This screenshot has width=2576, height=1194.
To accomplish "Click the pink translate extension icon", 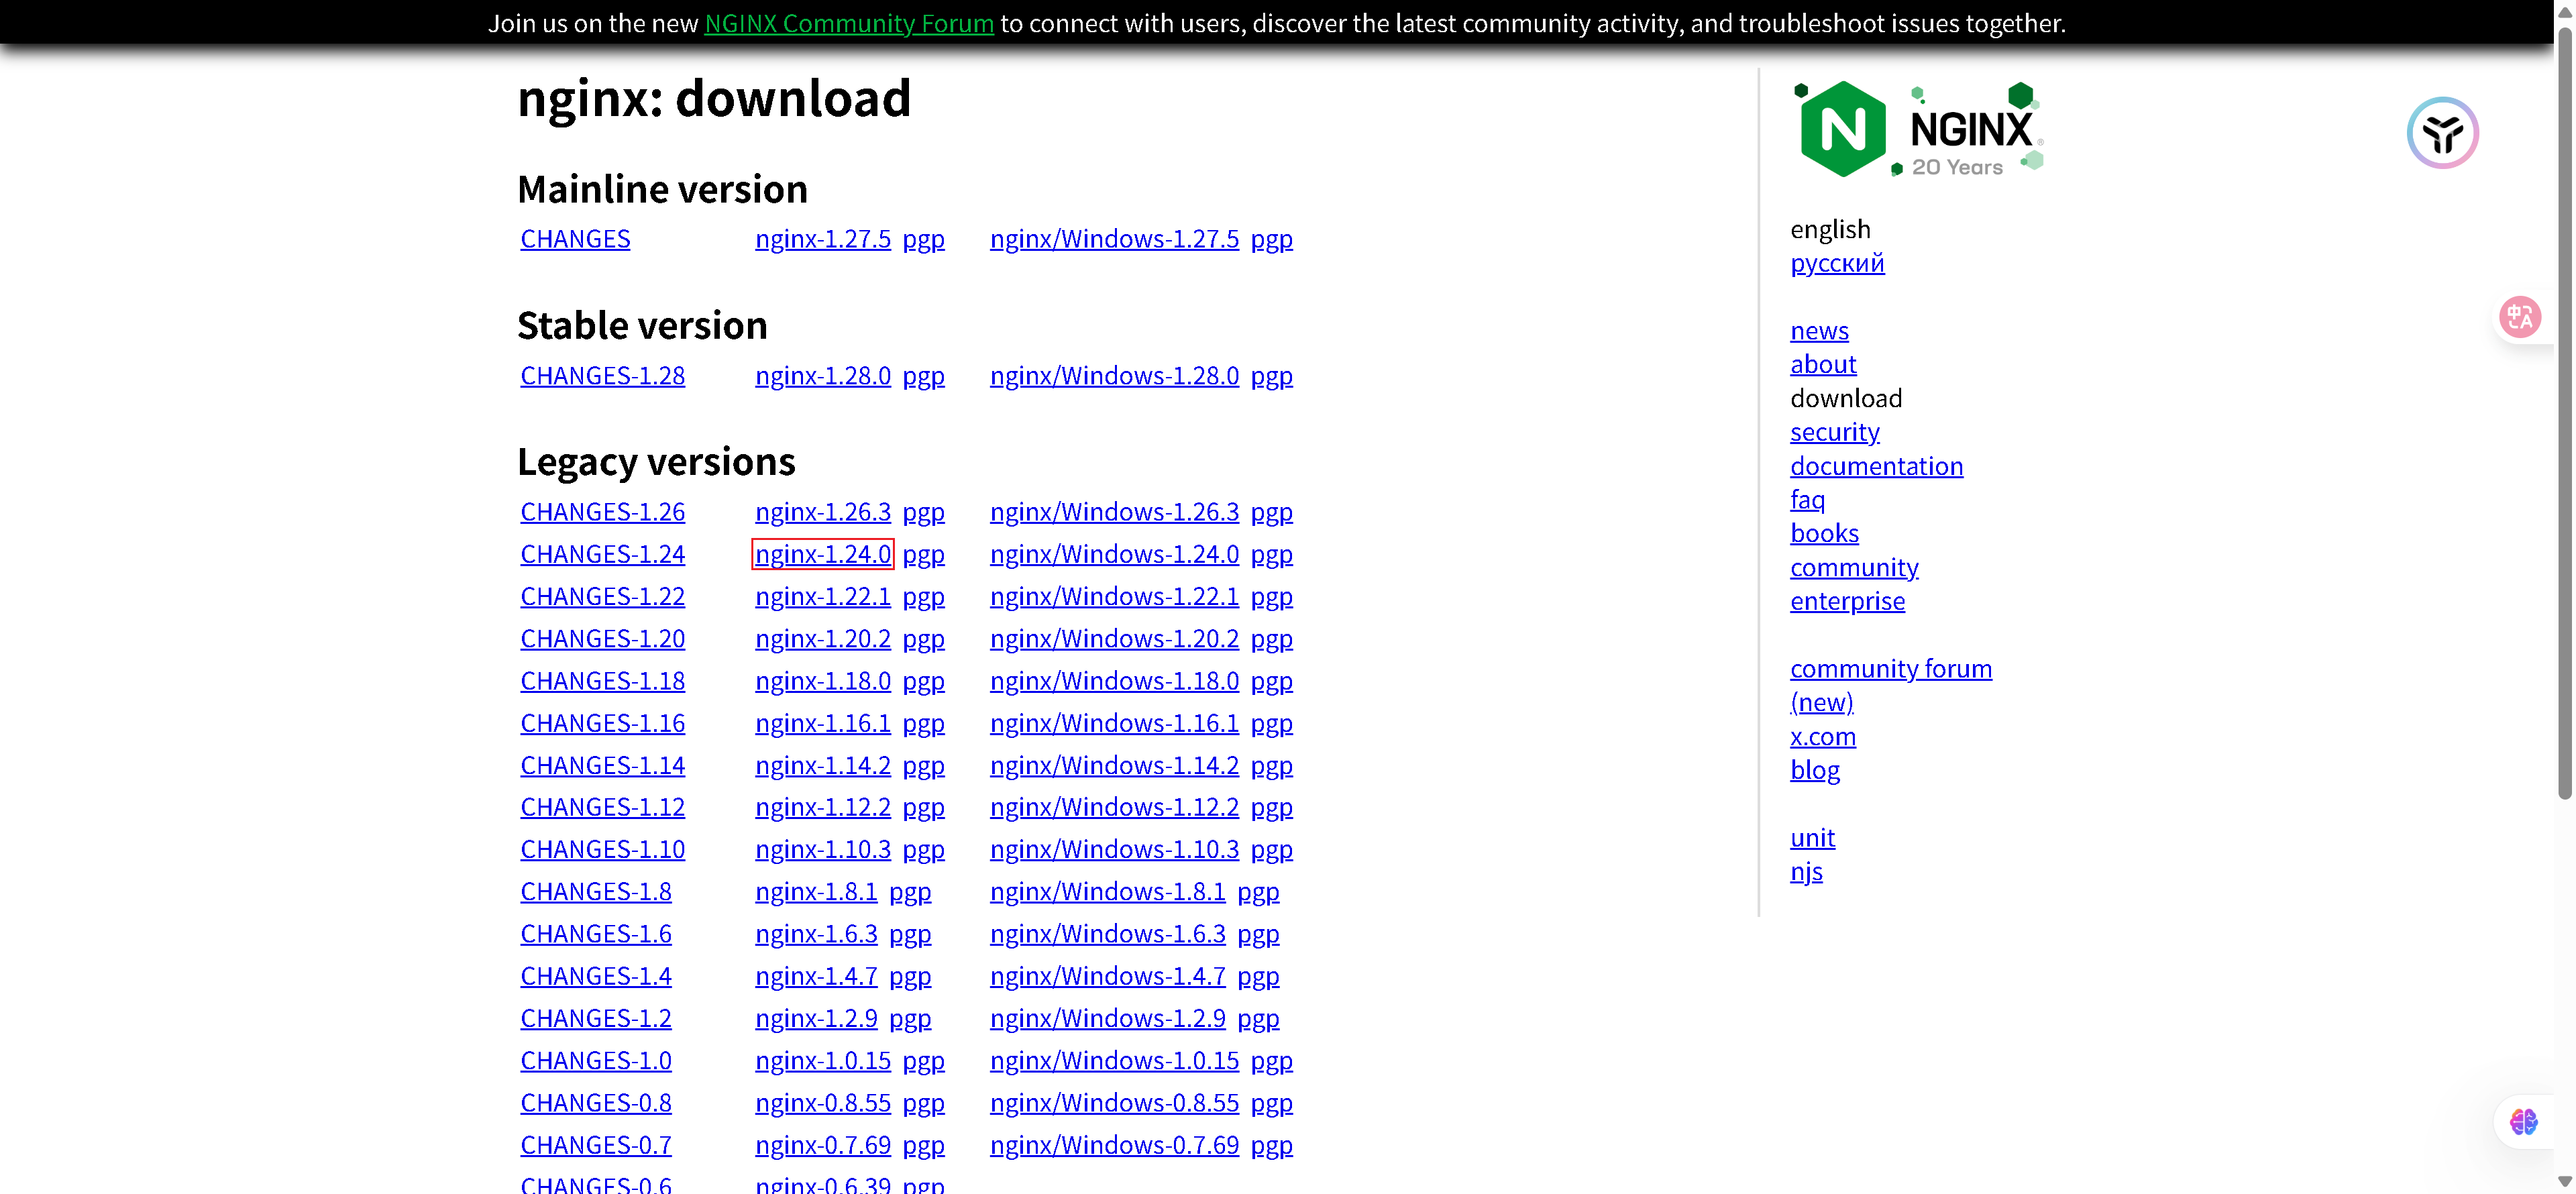I will coord(2519,318).
